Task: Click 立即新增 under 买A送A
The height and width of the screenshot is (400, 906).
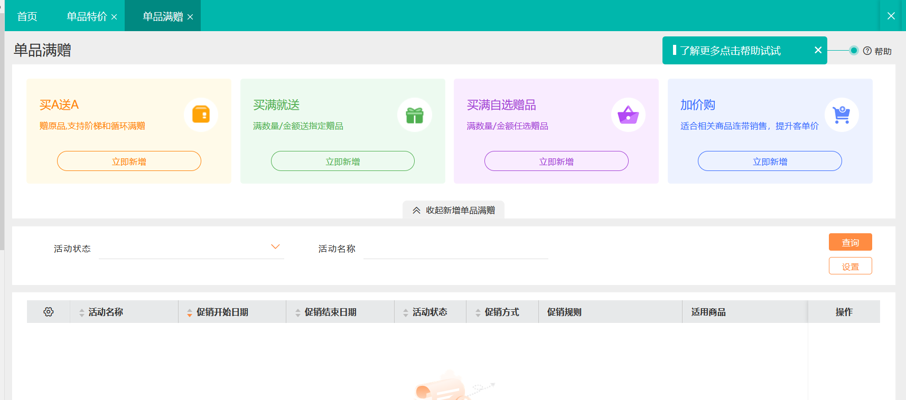Action: pos(129,161)
